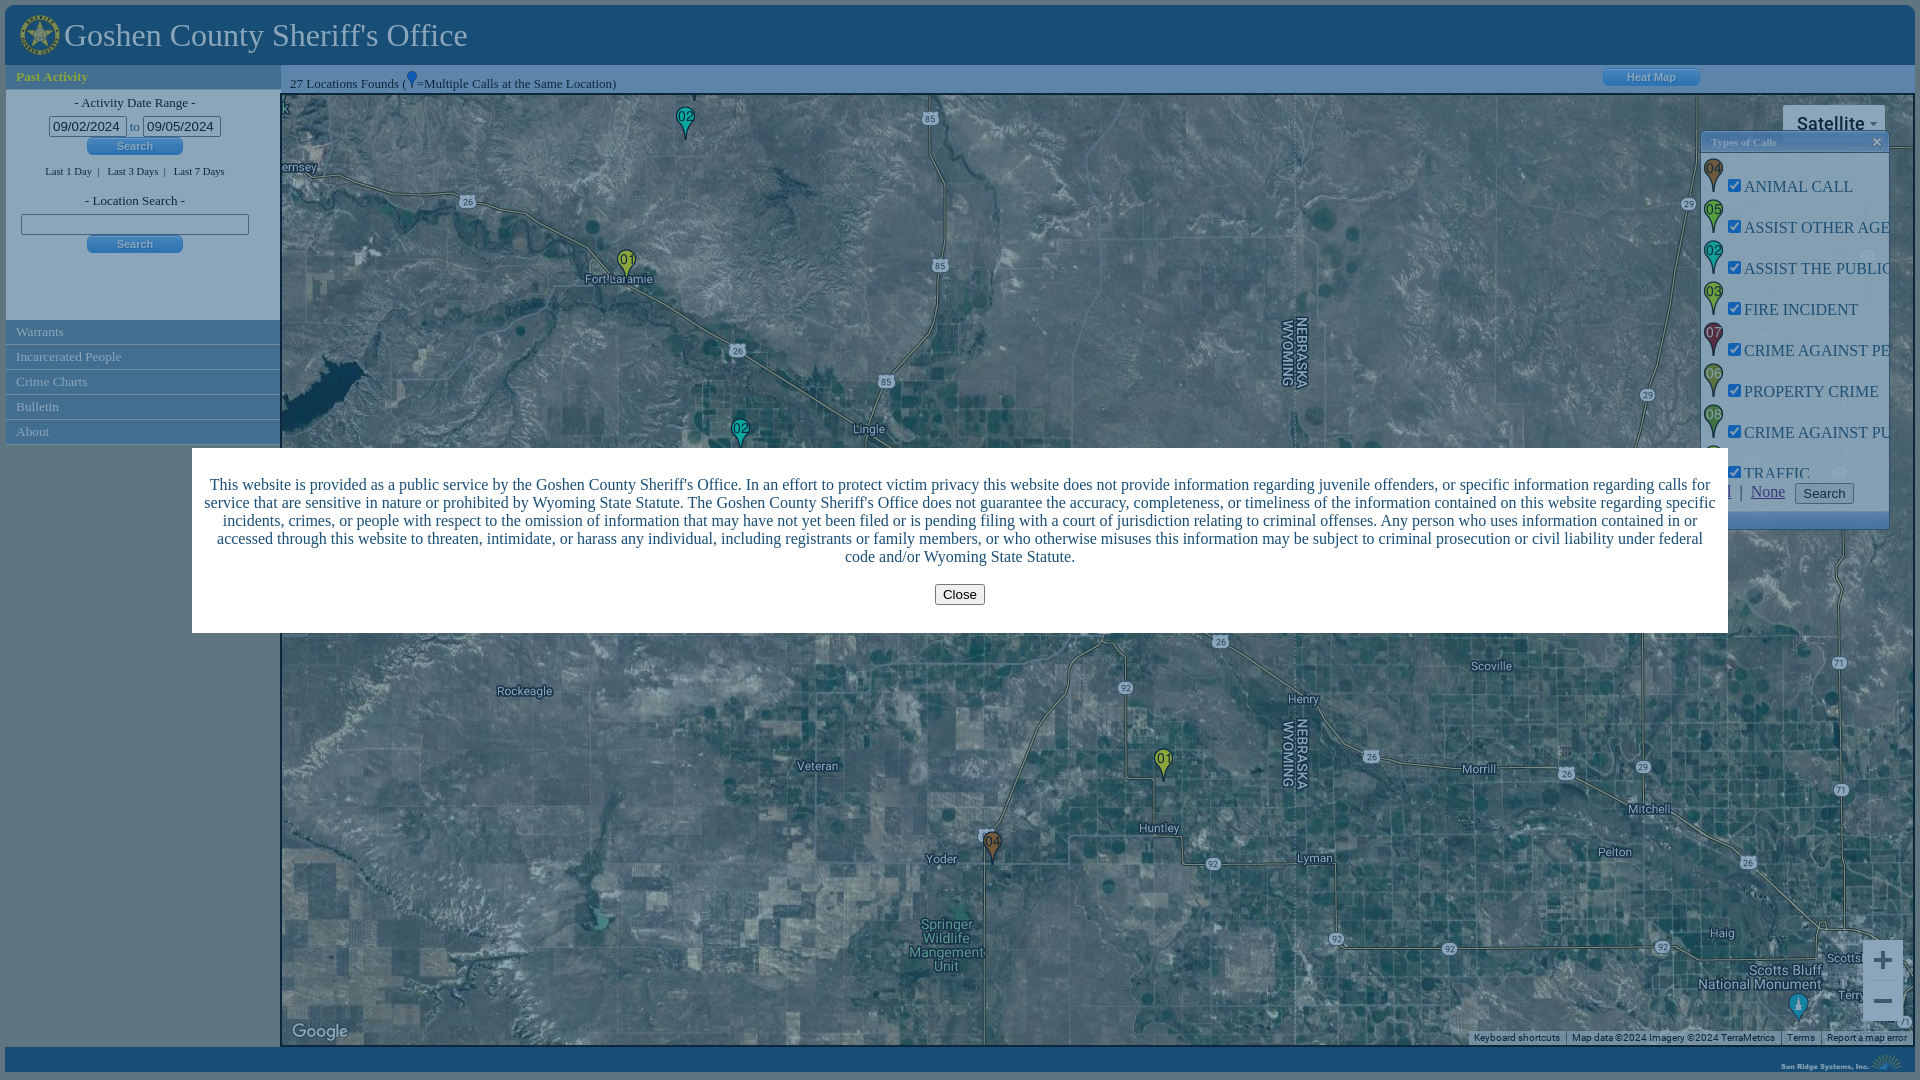Toggle the ASSIST OTHER AGENCY checkbox
Image resolution: width=1920 pixels, height=1080 pixels.
[x=1734, y=227]
